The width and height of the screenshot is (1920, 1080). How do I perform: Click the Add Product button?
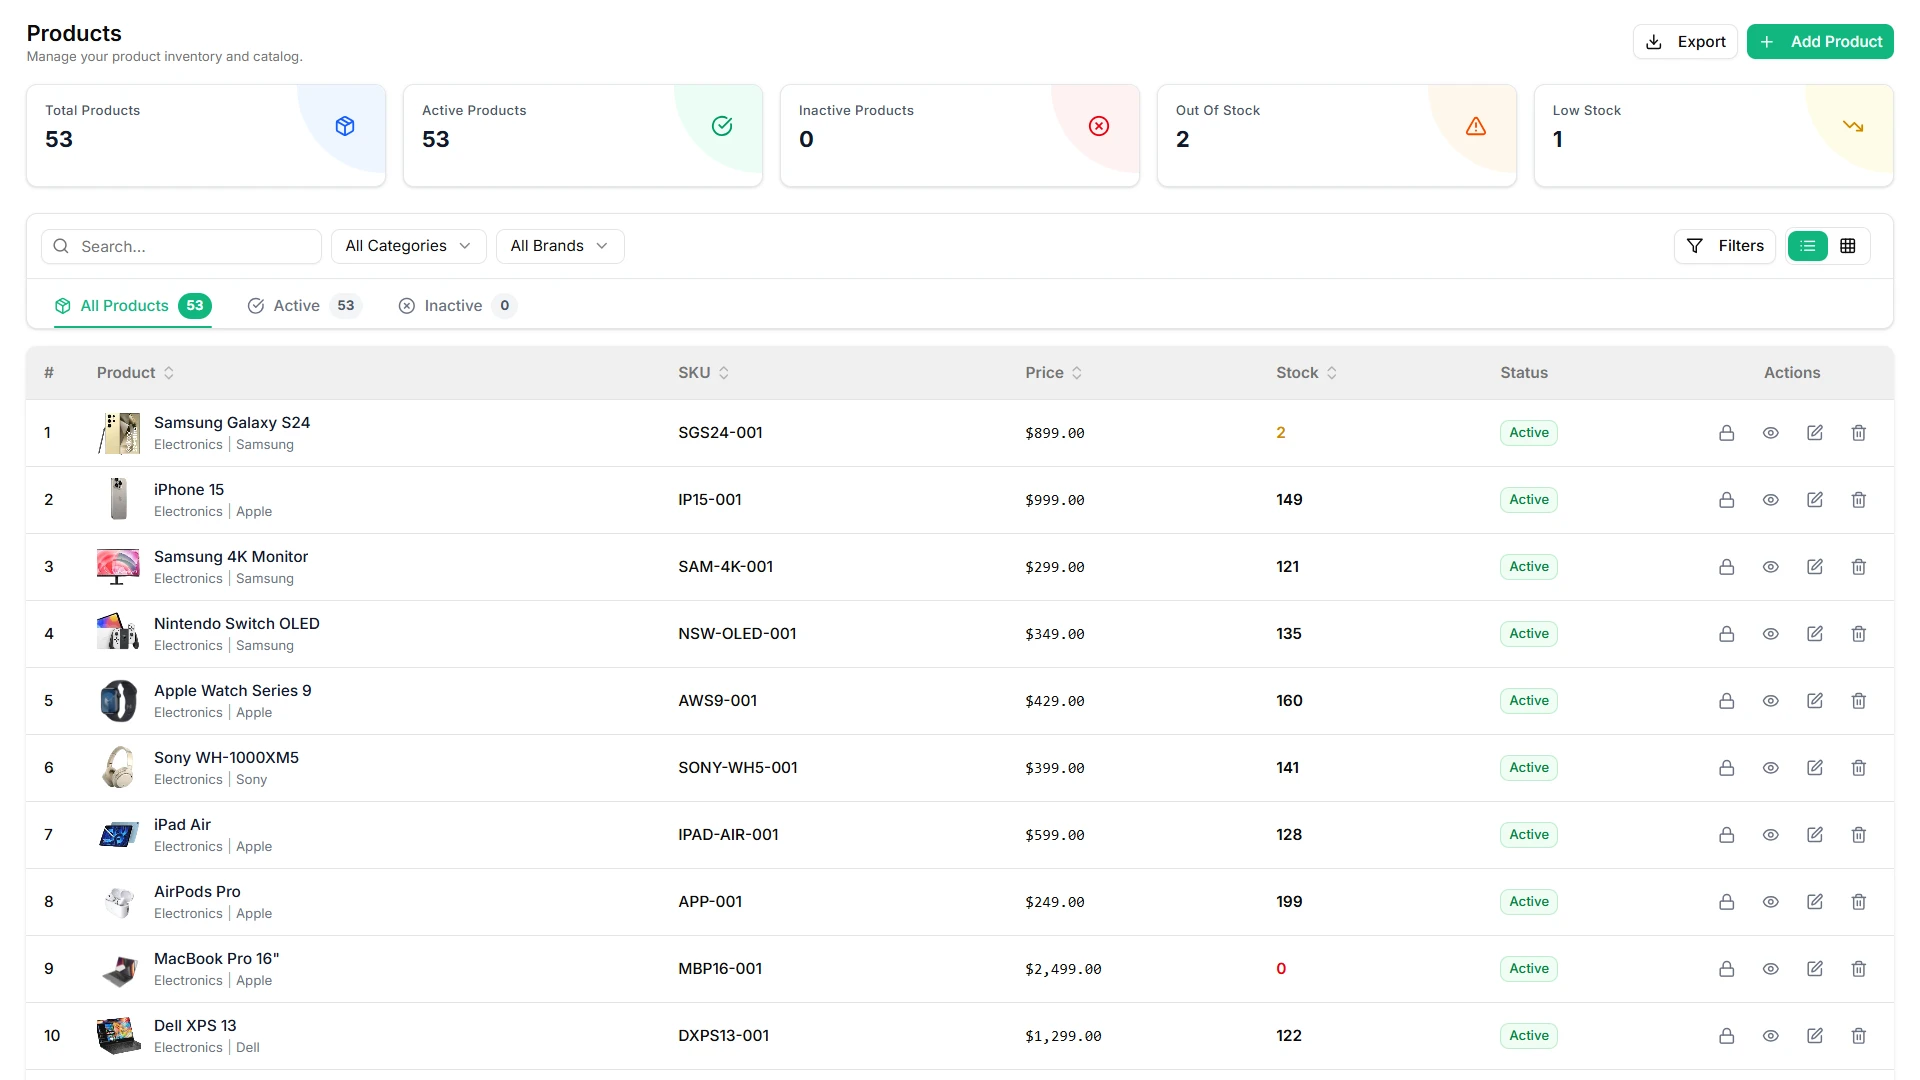pyautogui.click(x=1820, y=42)
